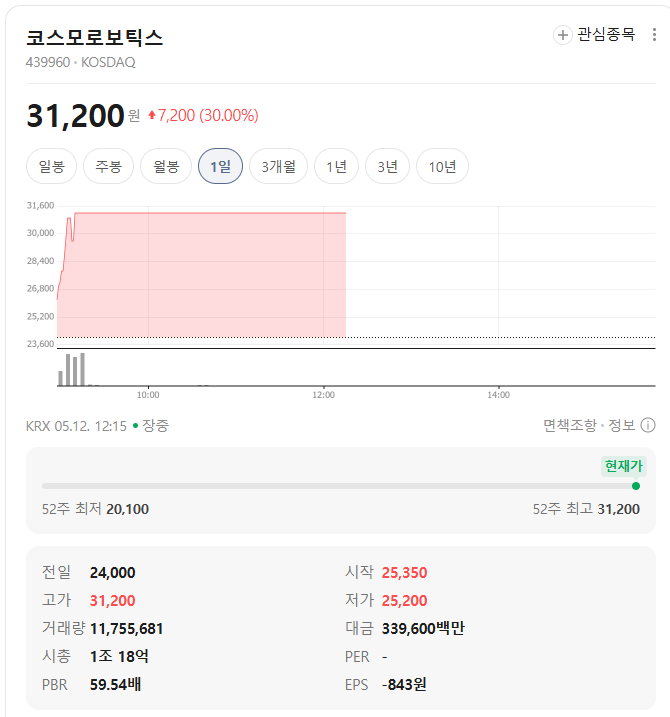Click the red intraday price chart area

click(201, 274)
